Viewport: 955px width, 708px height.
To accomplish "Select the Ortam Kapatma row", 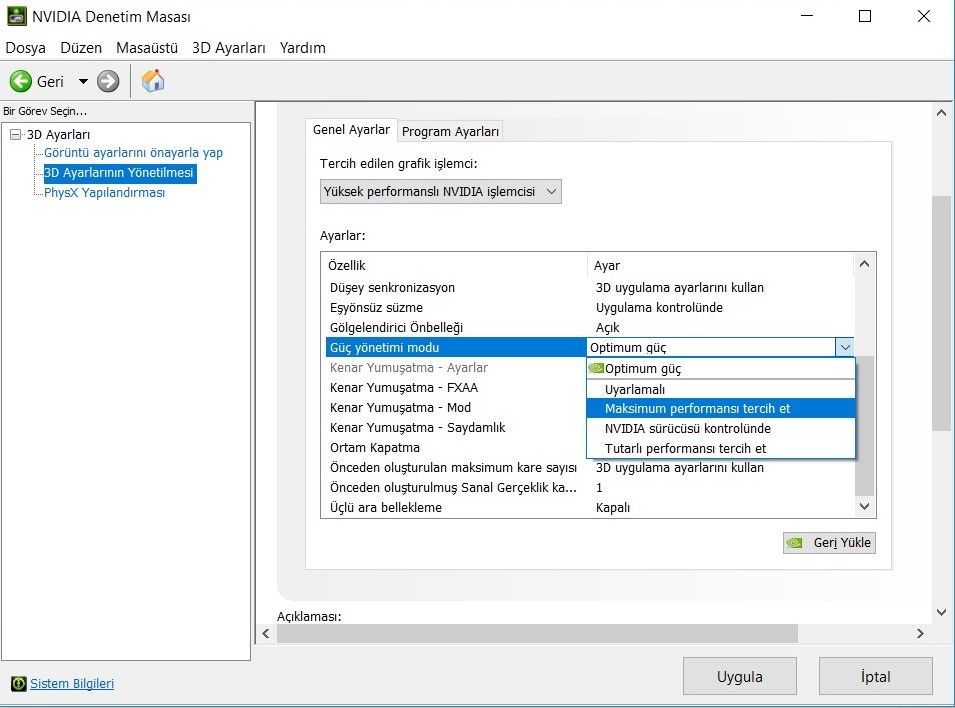I will [456, 448].
